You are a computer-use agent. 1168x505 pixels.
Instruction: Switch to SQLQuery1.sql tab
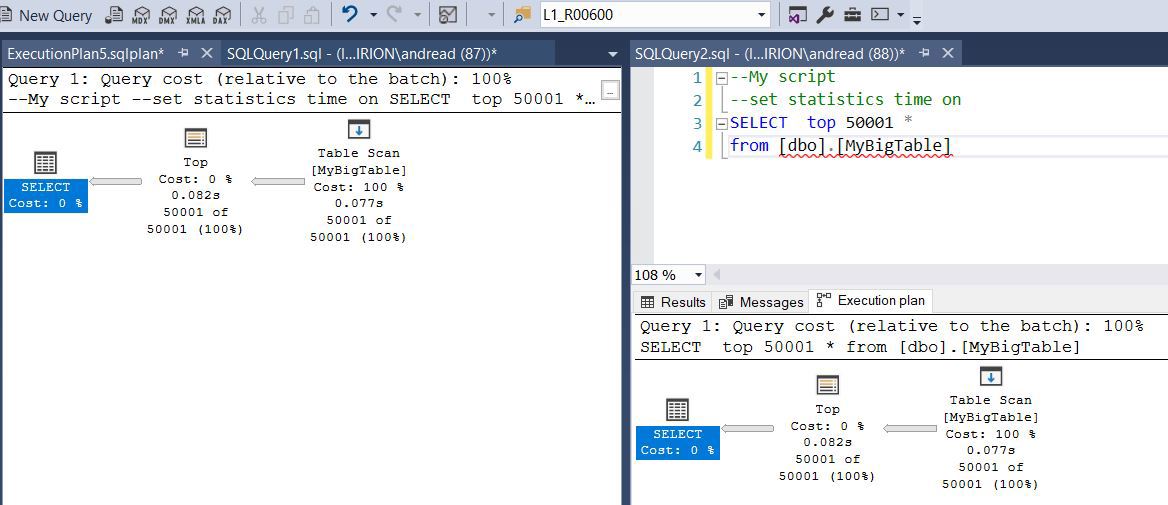361,54
